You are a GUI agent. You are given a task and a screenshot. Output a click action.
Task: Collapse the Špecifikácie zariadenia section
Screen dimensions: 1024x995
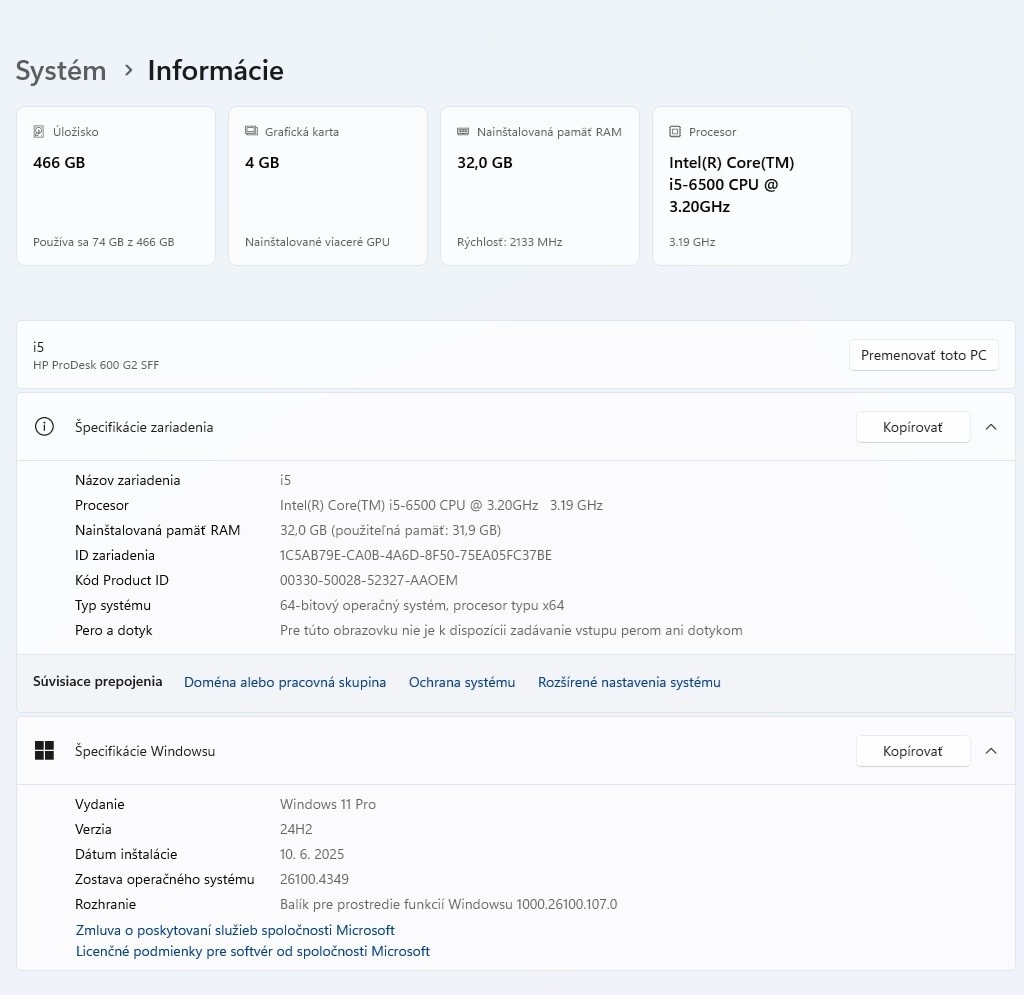click(991, 427)
